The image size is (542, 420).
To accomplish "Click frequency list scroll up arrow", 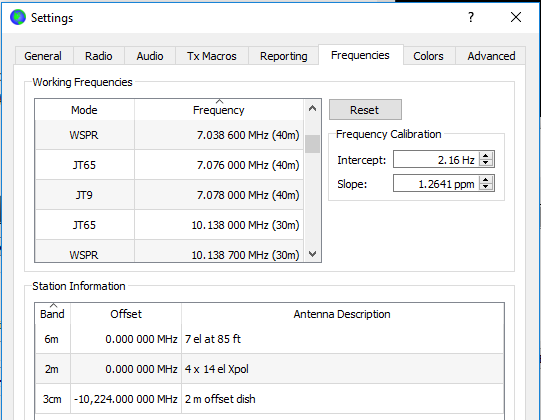I will tap(312, 109).
